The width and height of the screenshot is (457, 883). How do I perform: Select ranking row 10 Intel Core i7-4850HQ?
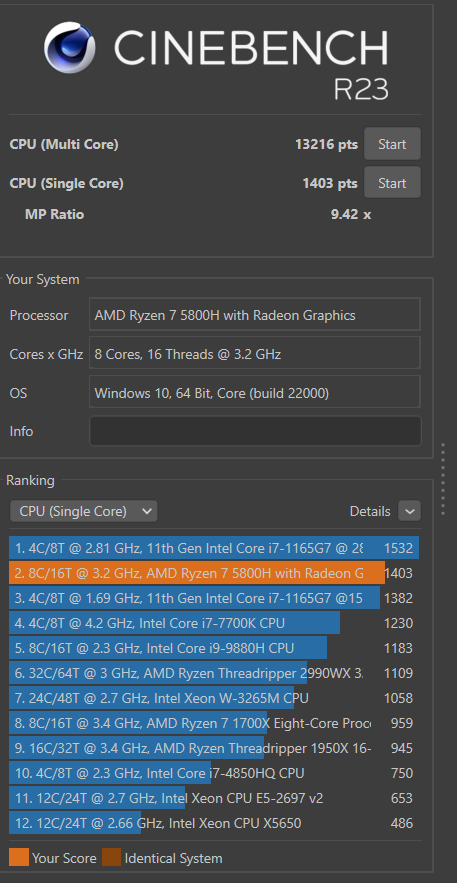(x=214, y=773)
